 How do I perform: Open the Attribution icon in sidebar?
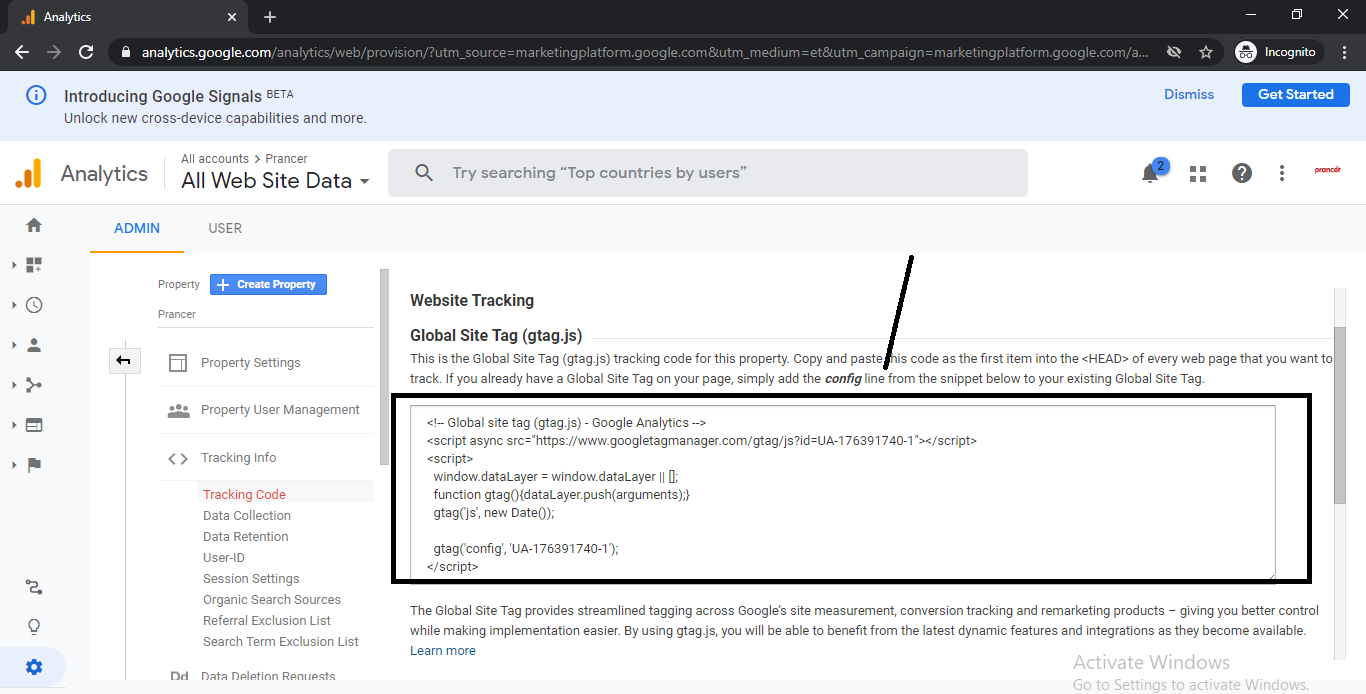[34, 588]
